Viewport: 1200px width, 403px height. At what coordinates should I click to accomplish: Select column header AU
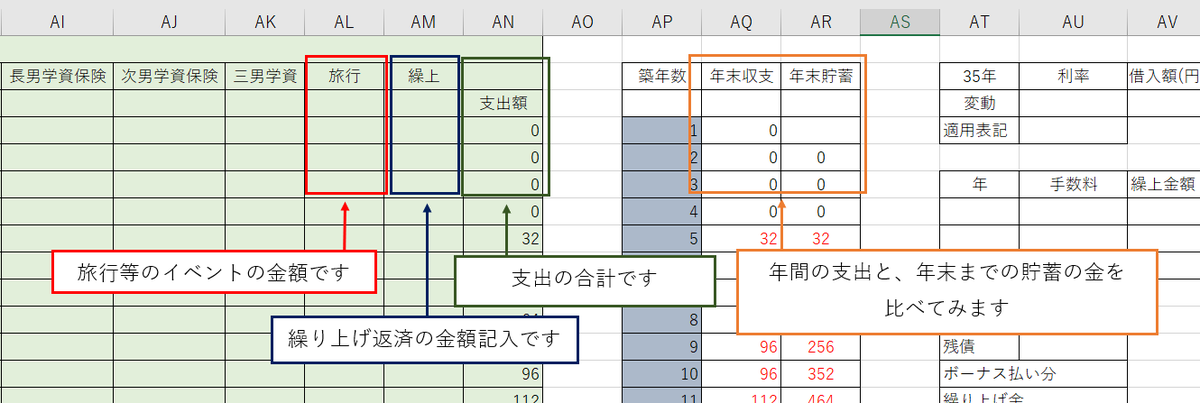point(1074,21)
